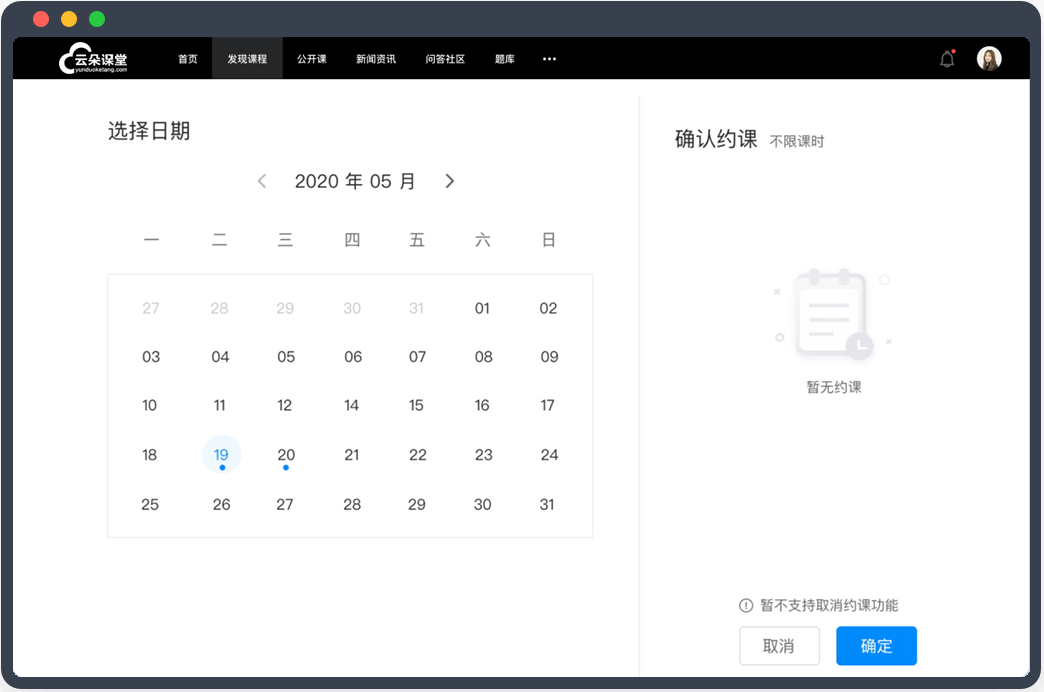Select May 19 highlighted date

[x=221, y=455]
